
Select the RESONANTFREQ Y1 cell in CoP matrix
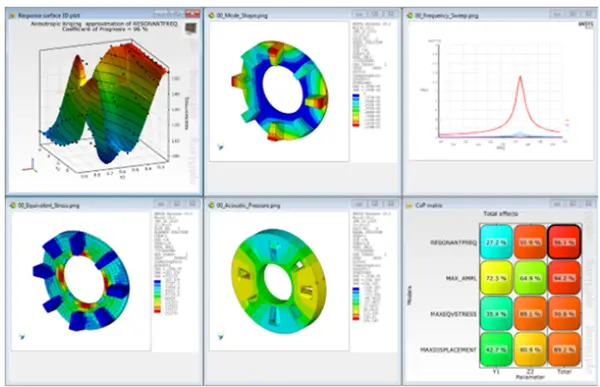click(496, 242)
